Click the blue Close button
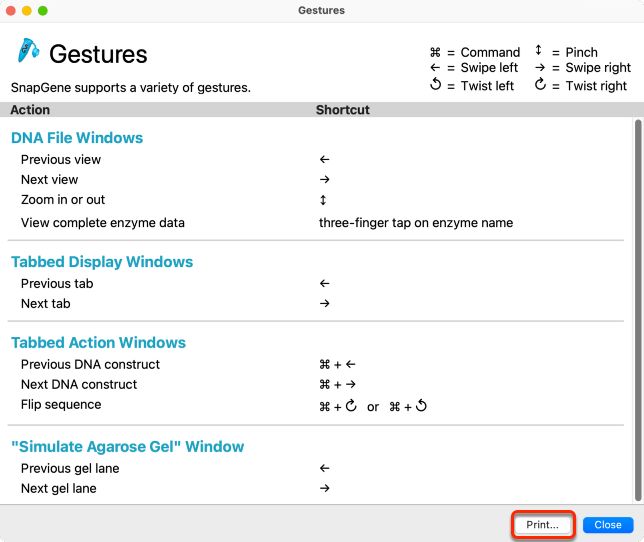Screen dimensions: 644x542 tap(608, 525)
